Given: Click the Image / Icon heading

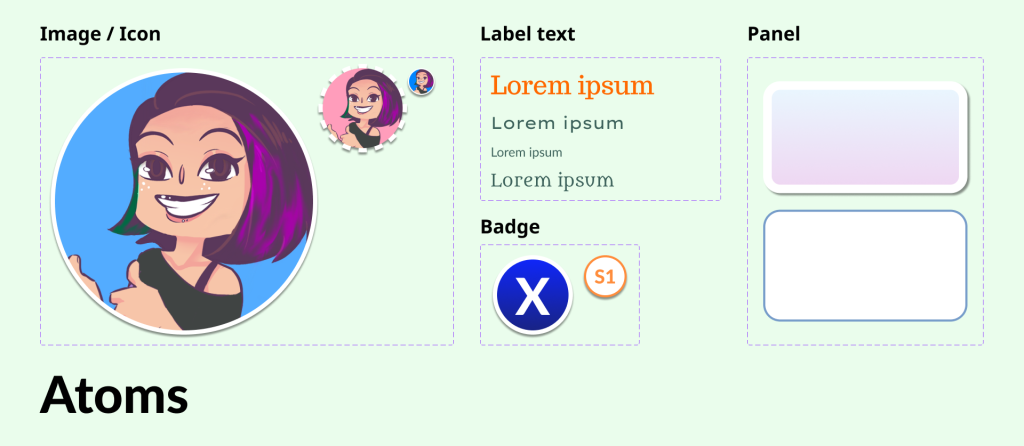Looking at the screenshot, I should 100,34.
